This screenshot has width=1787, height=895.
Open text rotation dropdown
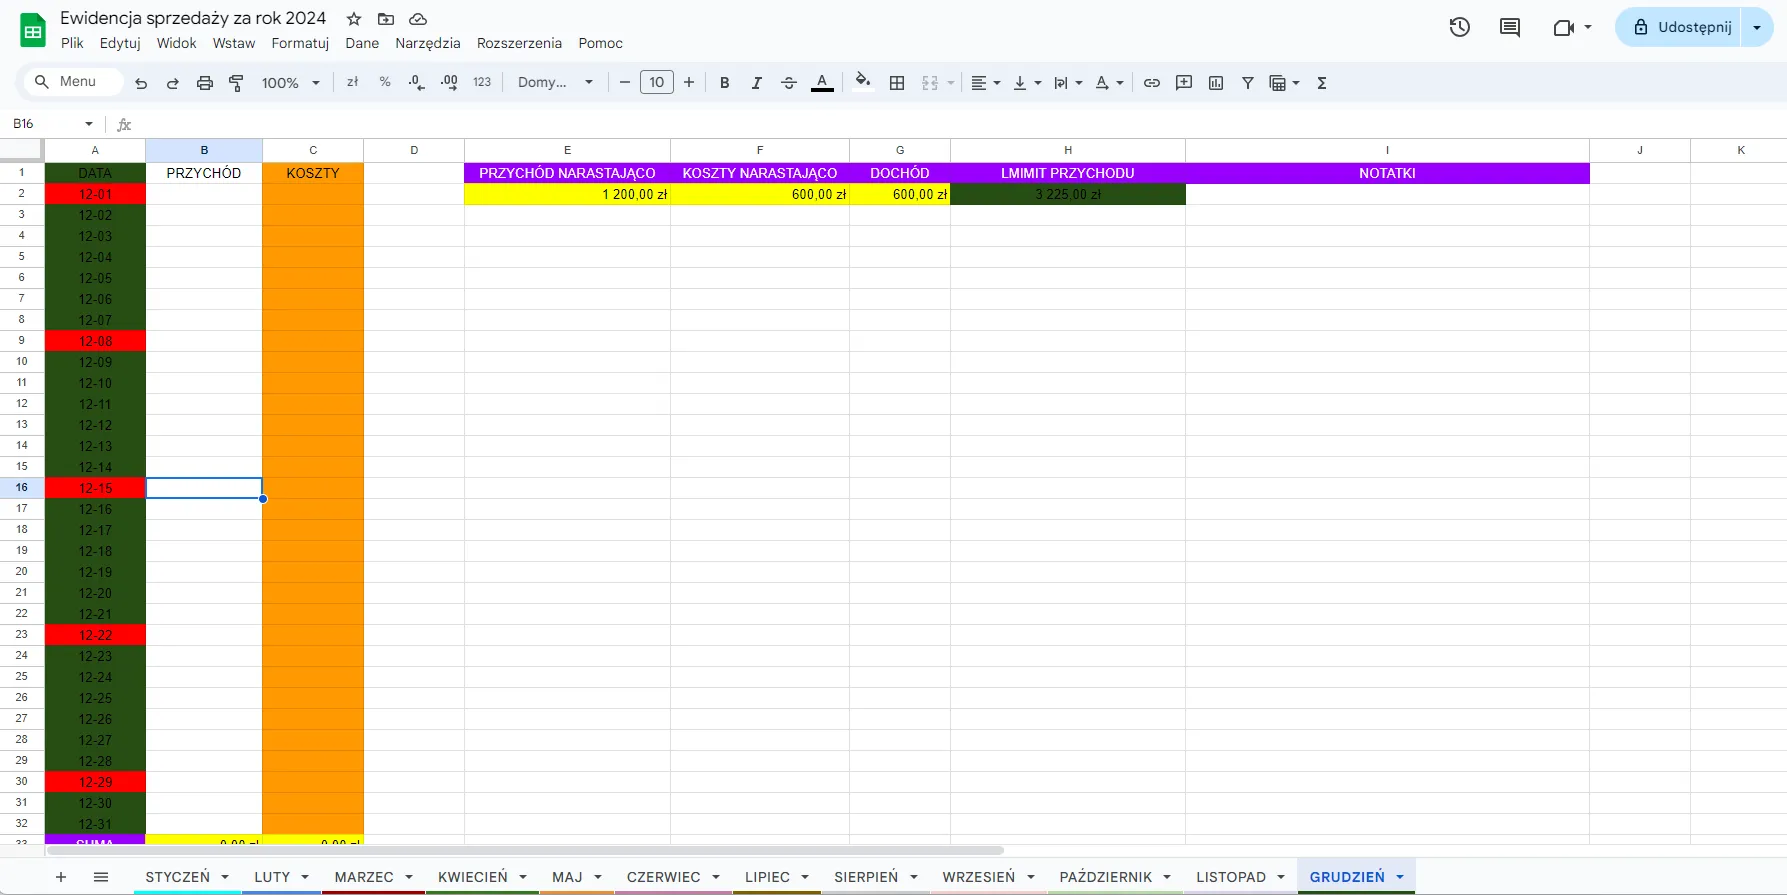(1109, 83)
